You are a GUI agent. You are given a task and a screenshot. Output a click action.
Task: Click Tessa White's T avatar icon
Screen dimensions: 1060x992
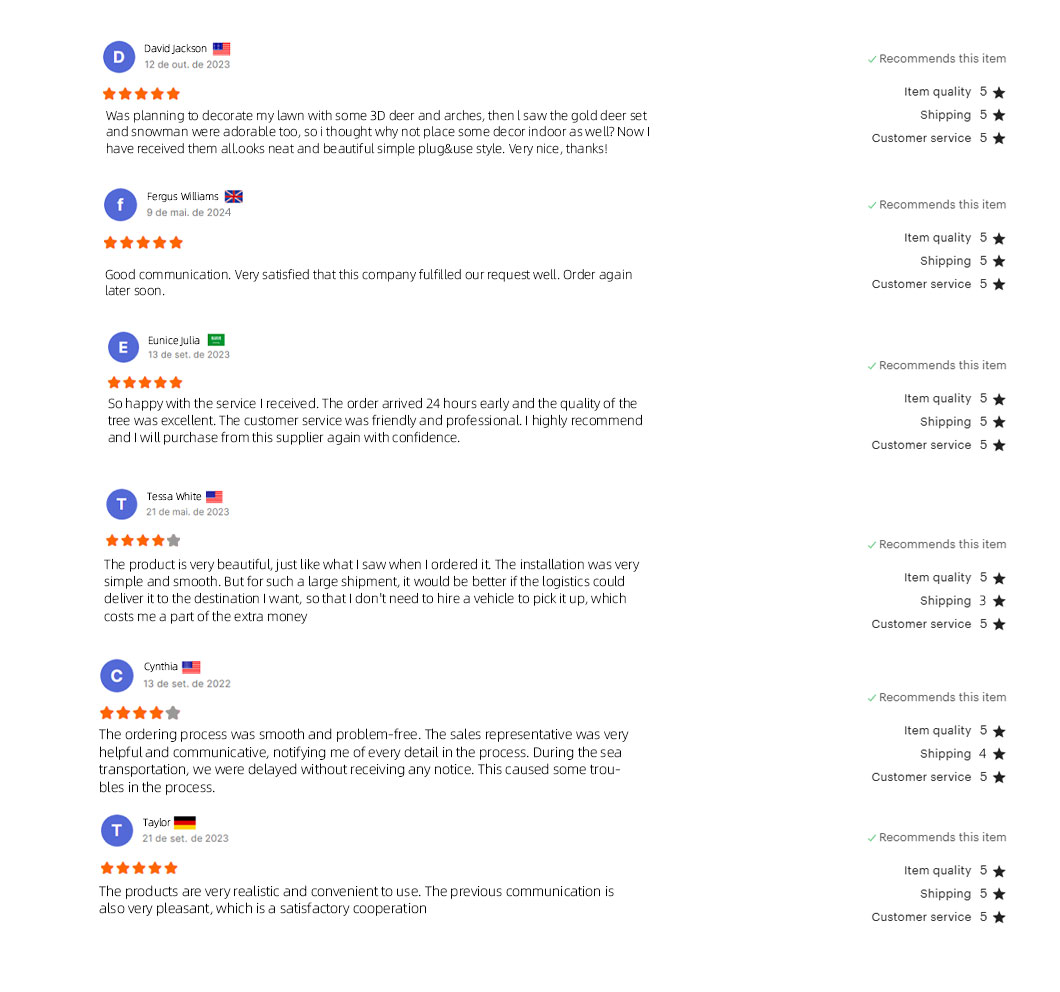122,504
